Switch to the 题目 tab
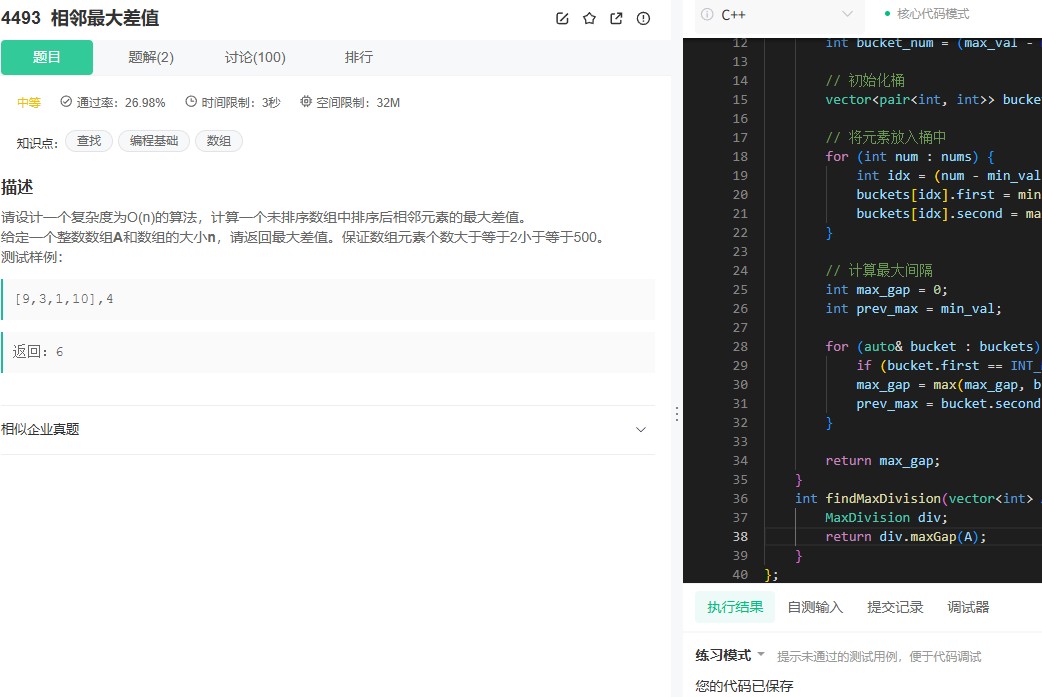 click(x=47, y=57)
